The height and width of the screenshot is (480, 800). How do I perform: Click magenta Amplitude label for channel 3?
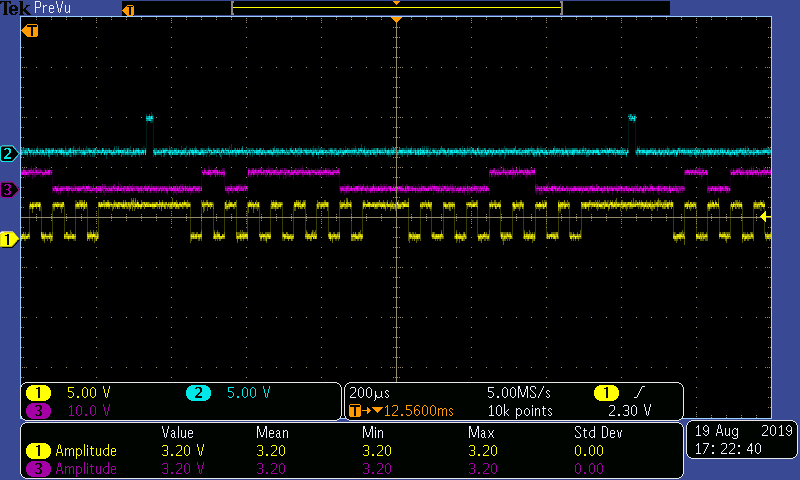click(x=86, y=469)
